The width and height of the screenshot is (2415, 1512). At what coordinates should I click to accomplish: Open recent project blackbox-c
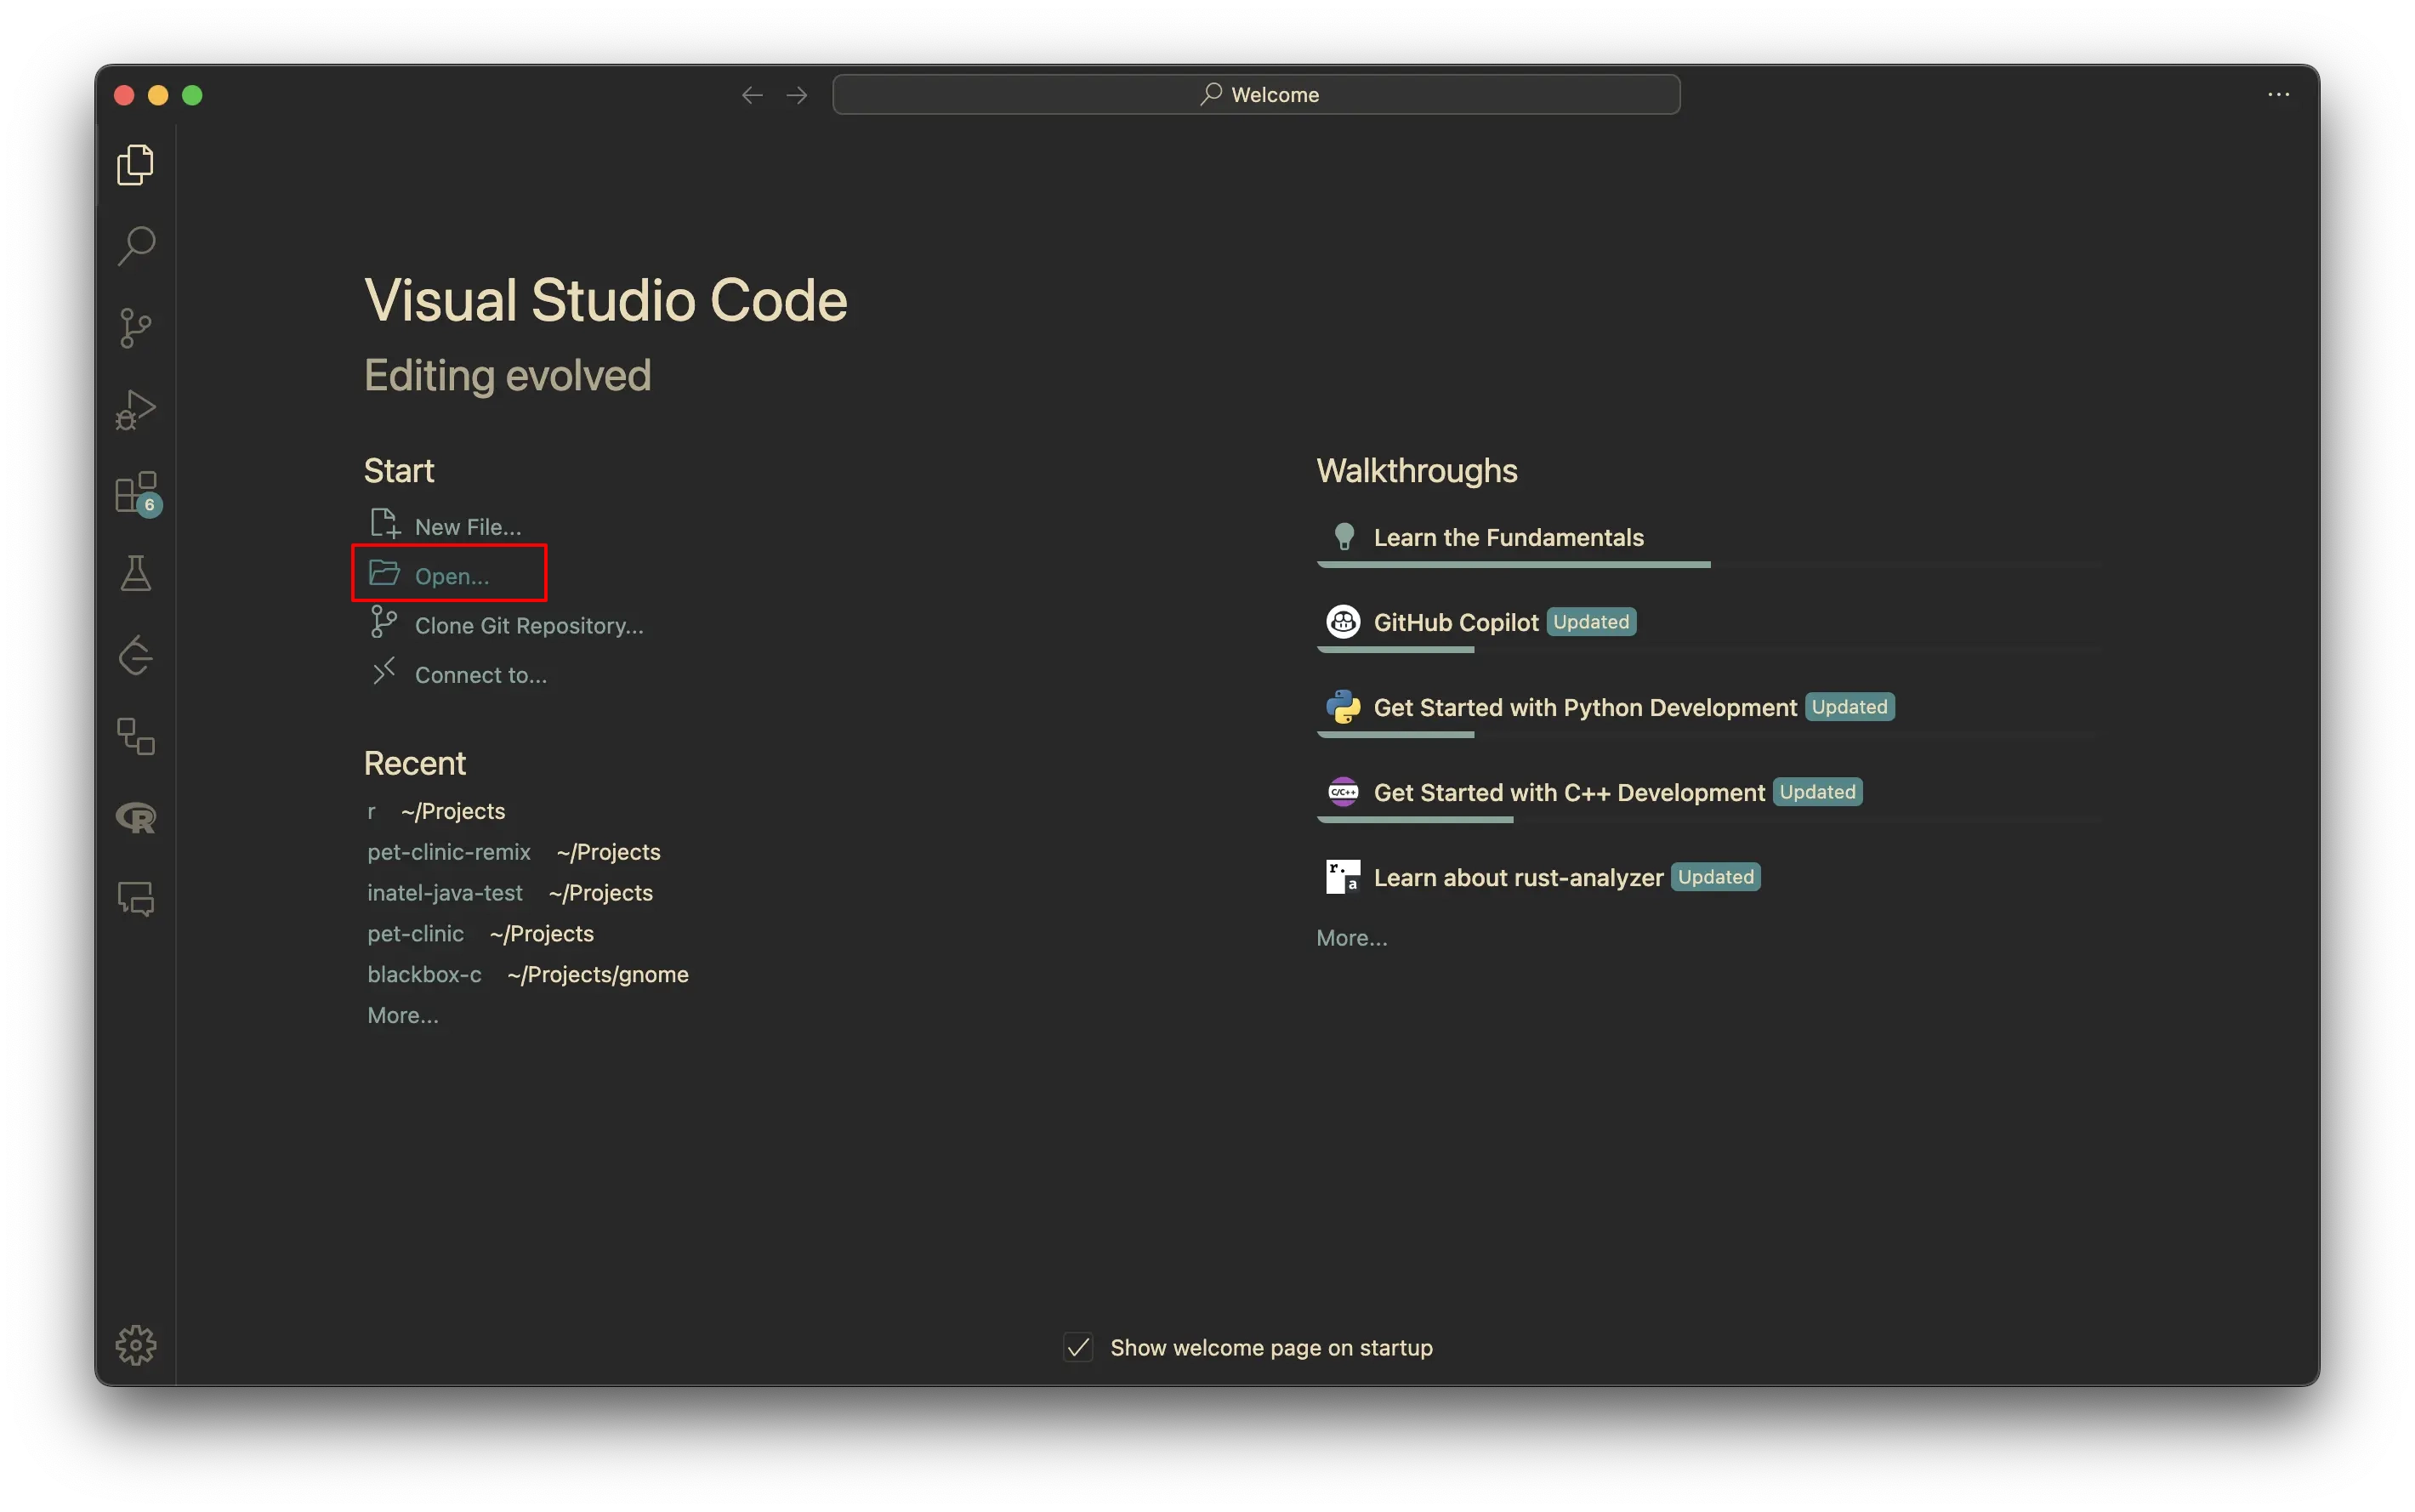pyautogui.click(x=424, y=974)
